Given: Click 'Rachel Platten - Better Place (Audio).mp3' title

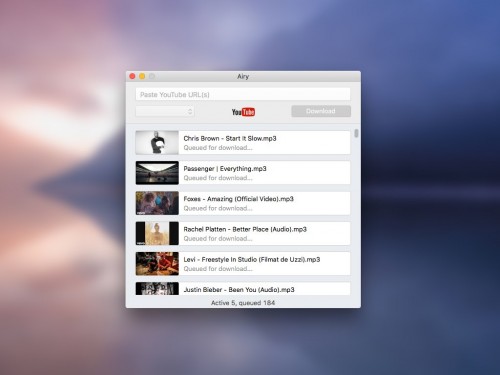Looking at the screenshot, I should tap(245, 229).
